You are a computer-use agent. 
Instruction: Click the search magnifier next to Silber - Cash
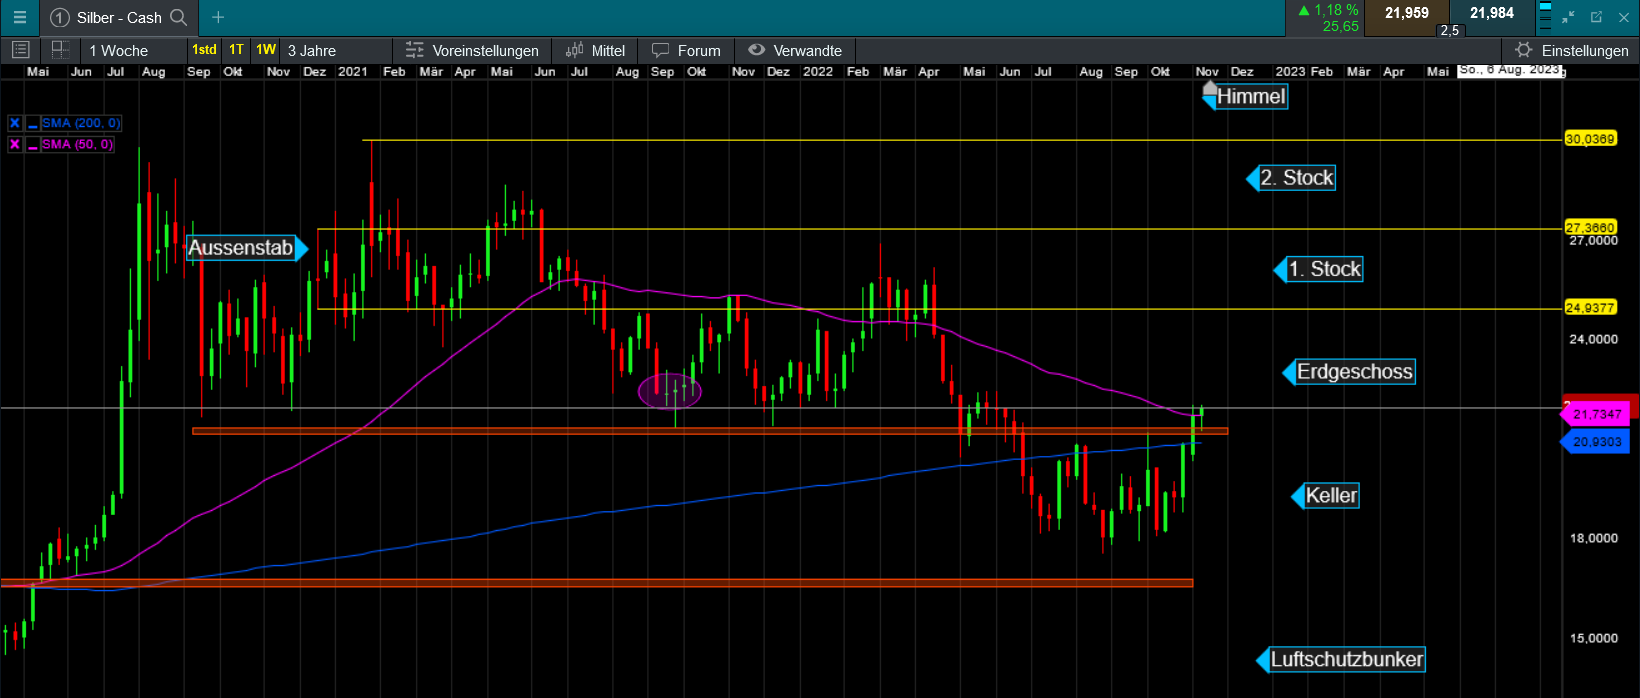[179, 17]
